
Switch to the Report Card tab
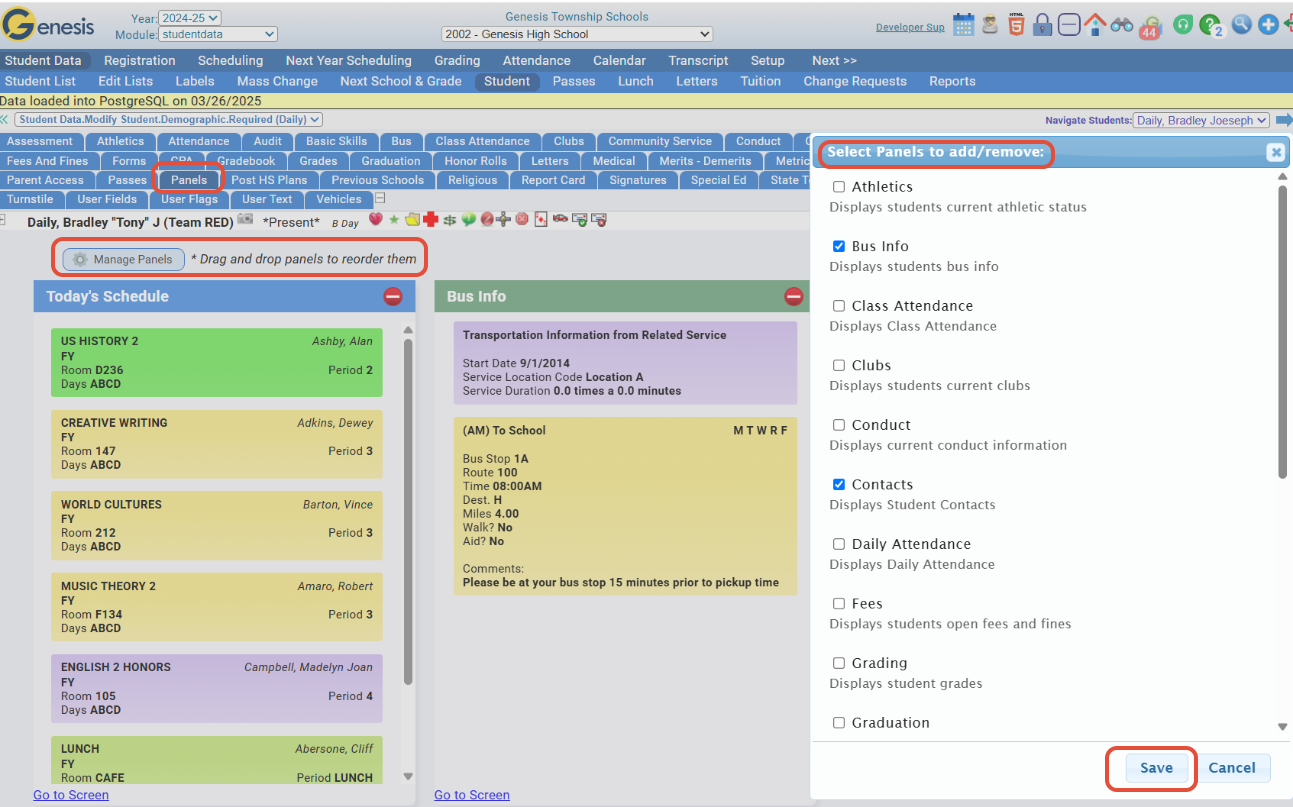(553, 180)
